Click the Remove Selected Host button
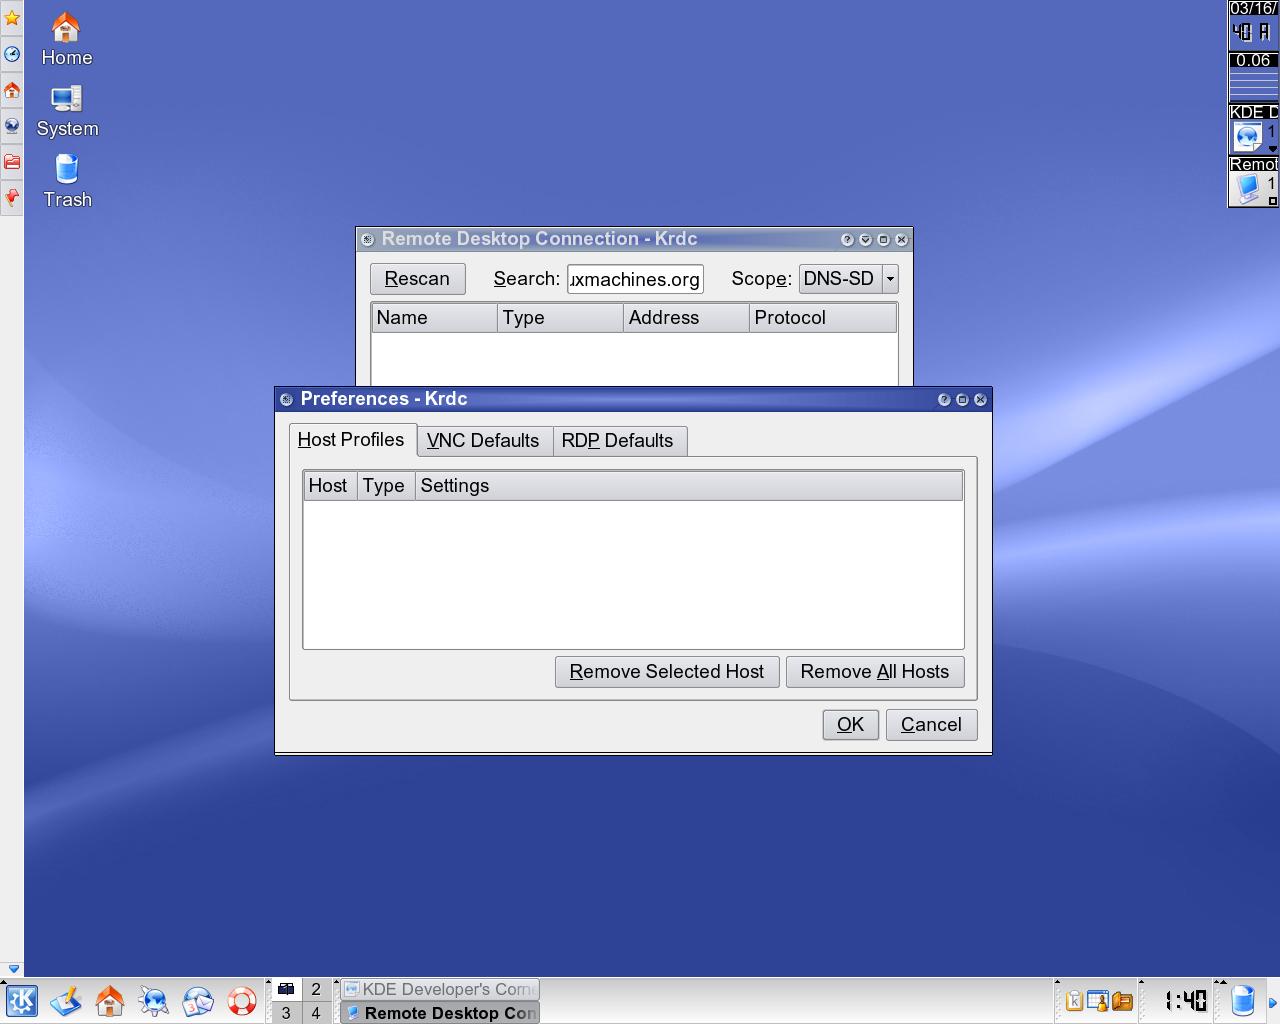1280x1024 pixels. pyautogui.click(x=667, y=672)
